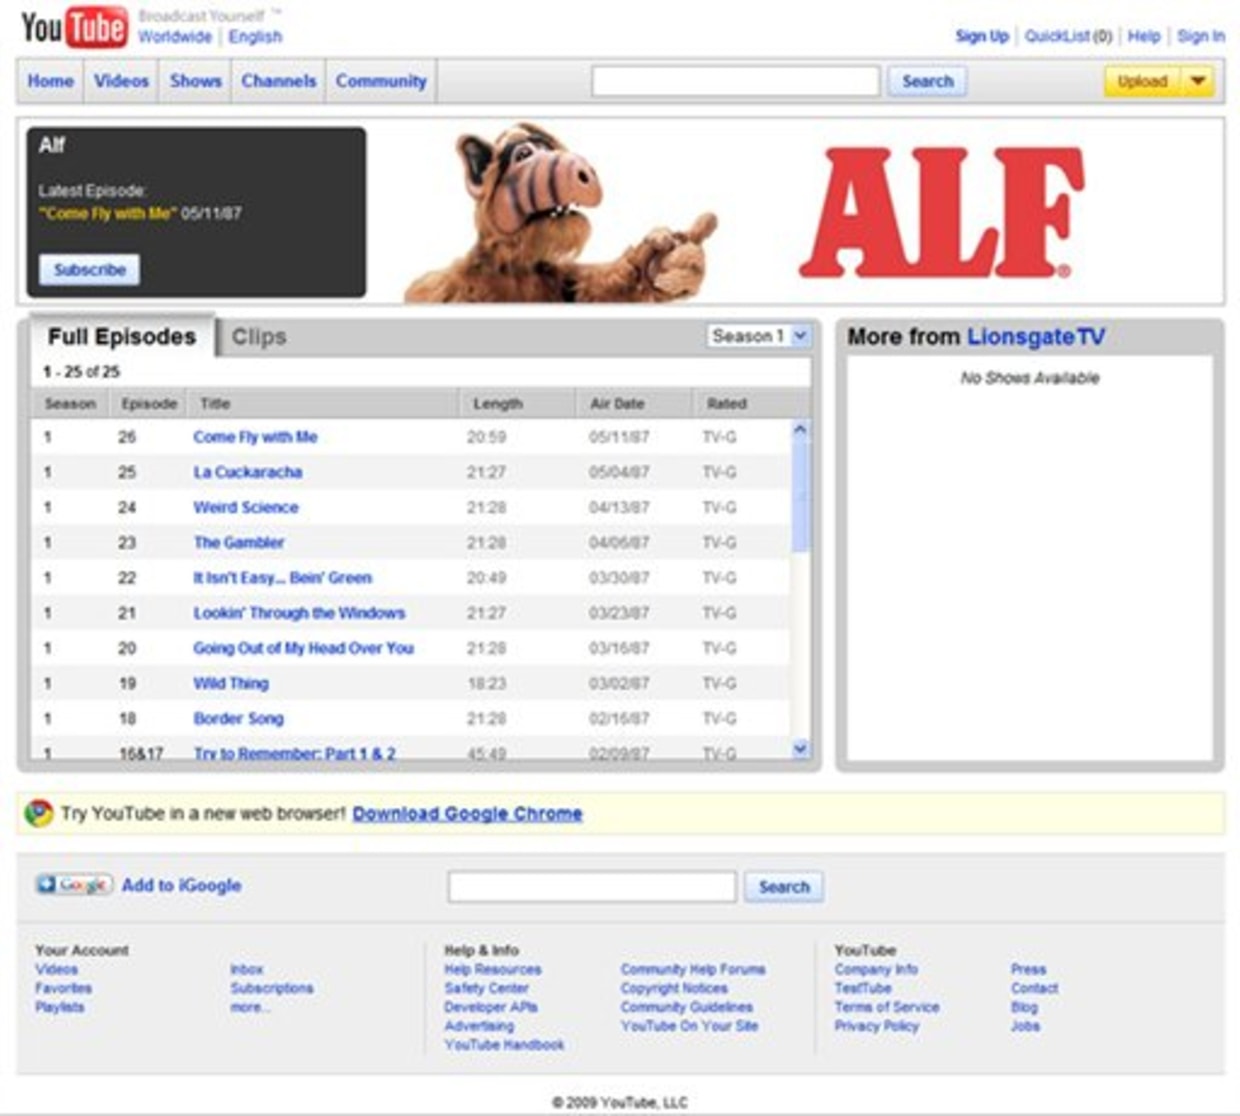
Task: Click the Google Chrome icon in banner
Action: (x=39, y=813)
